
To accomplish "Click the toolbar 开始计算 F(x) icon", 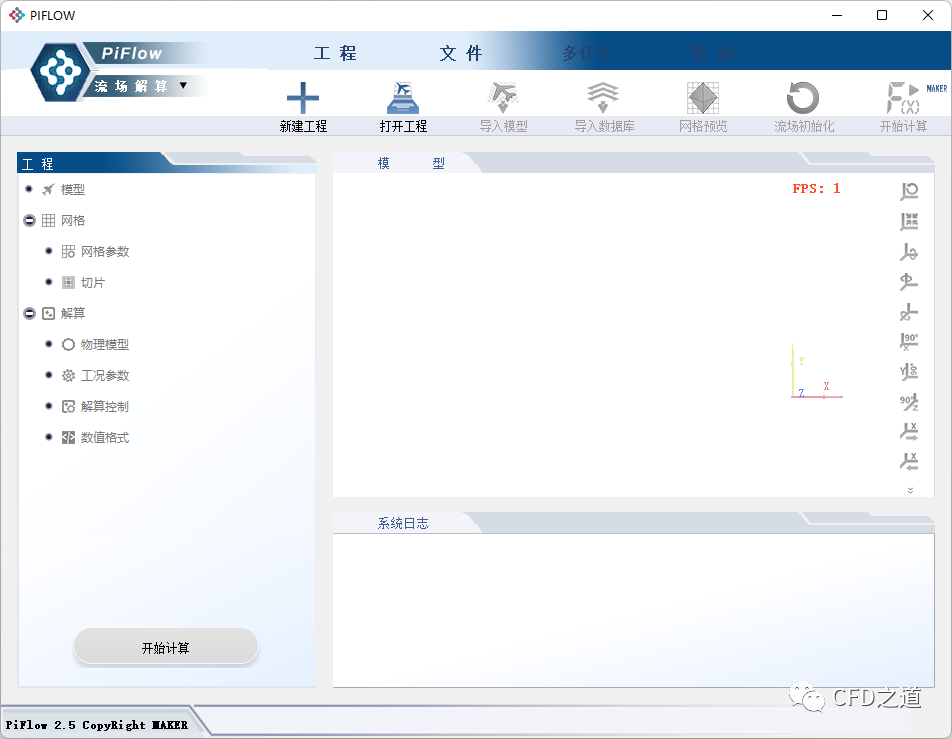I will click(903, 98).
